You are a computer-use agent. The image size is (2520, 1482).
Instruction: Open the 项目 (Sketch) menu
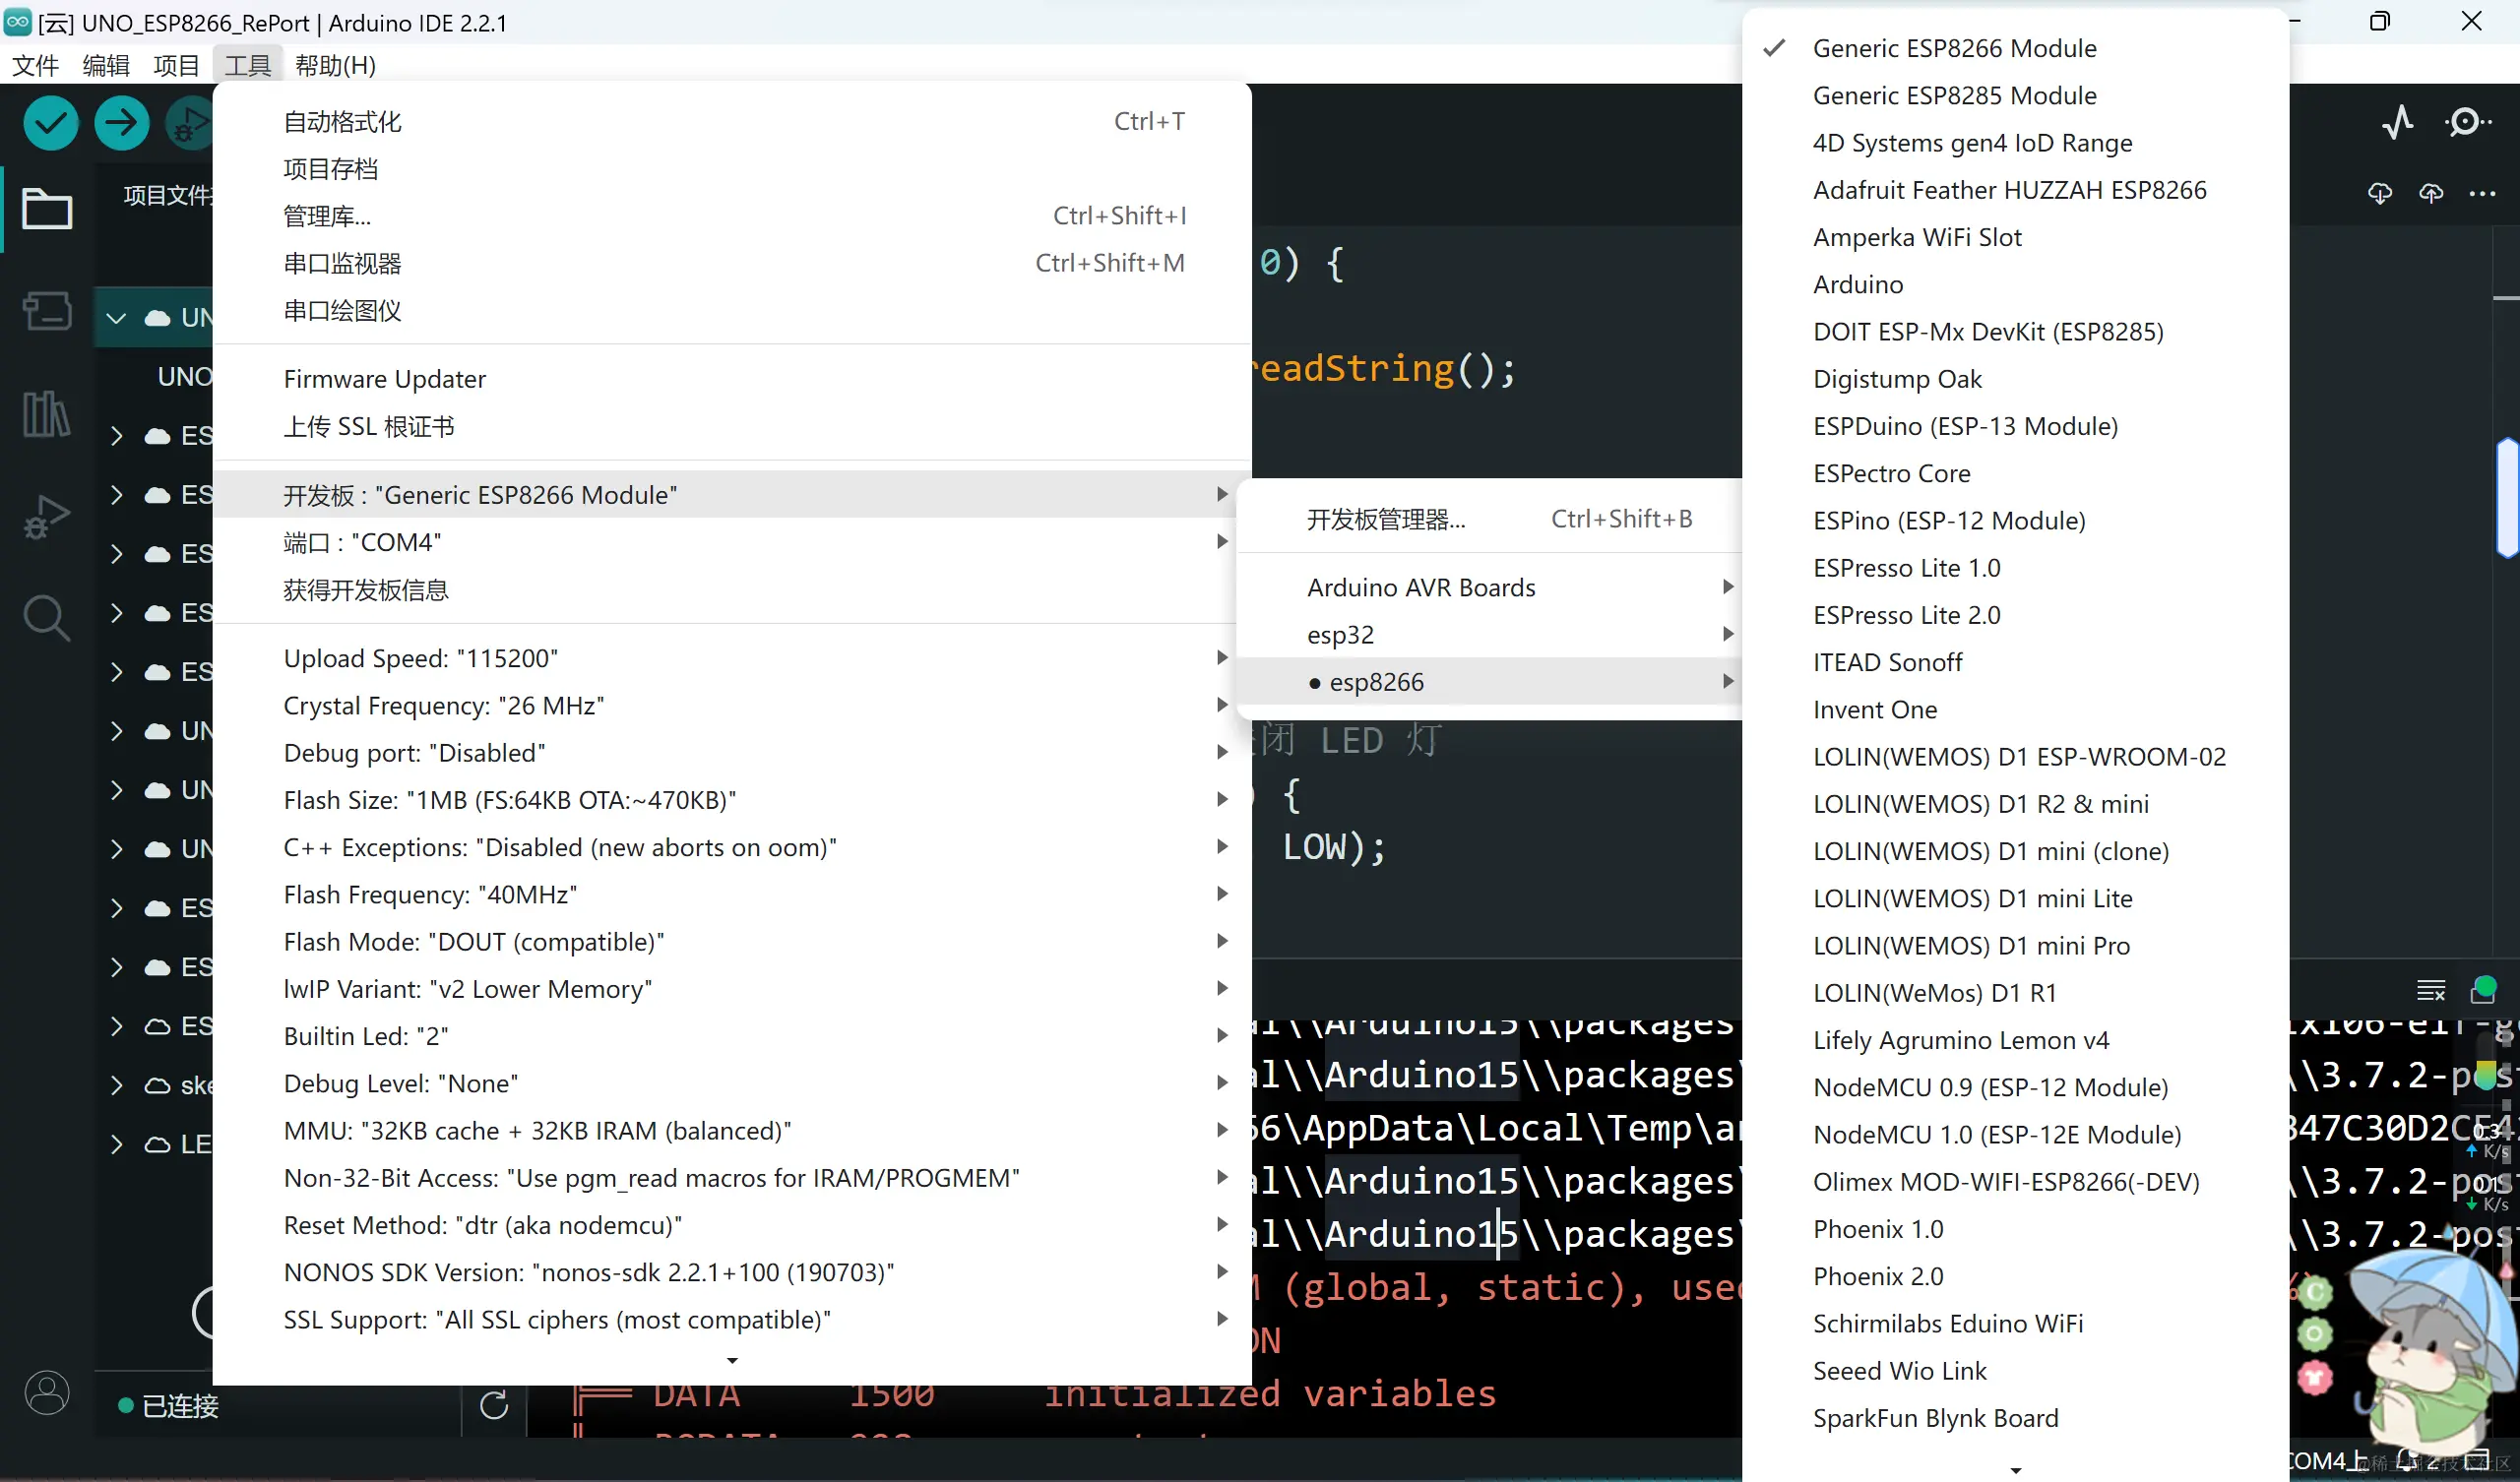click(x=177, y=65)
